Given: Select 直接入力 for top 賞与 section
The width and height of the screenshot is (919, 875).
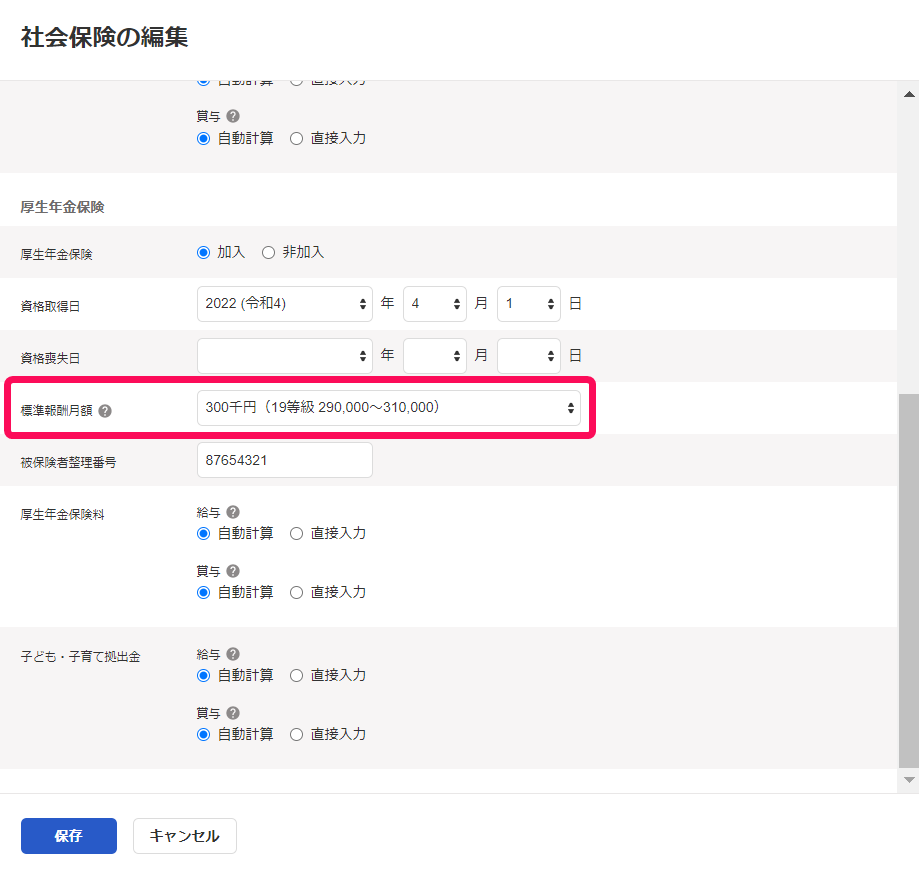Looking at the screenshot, I should [x=297, y=139].
